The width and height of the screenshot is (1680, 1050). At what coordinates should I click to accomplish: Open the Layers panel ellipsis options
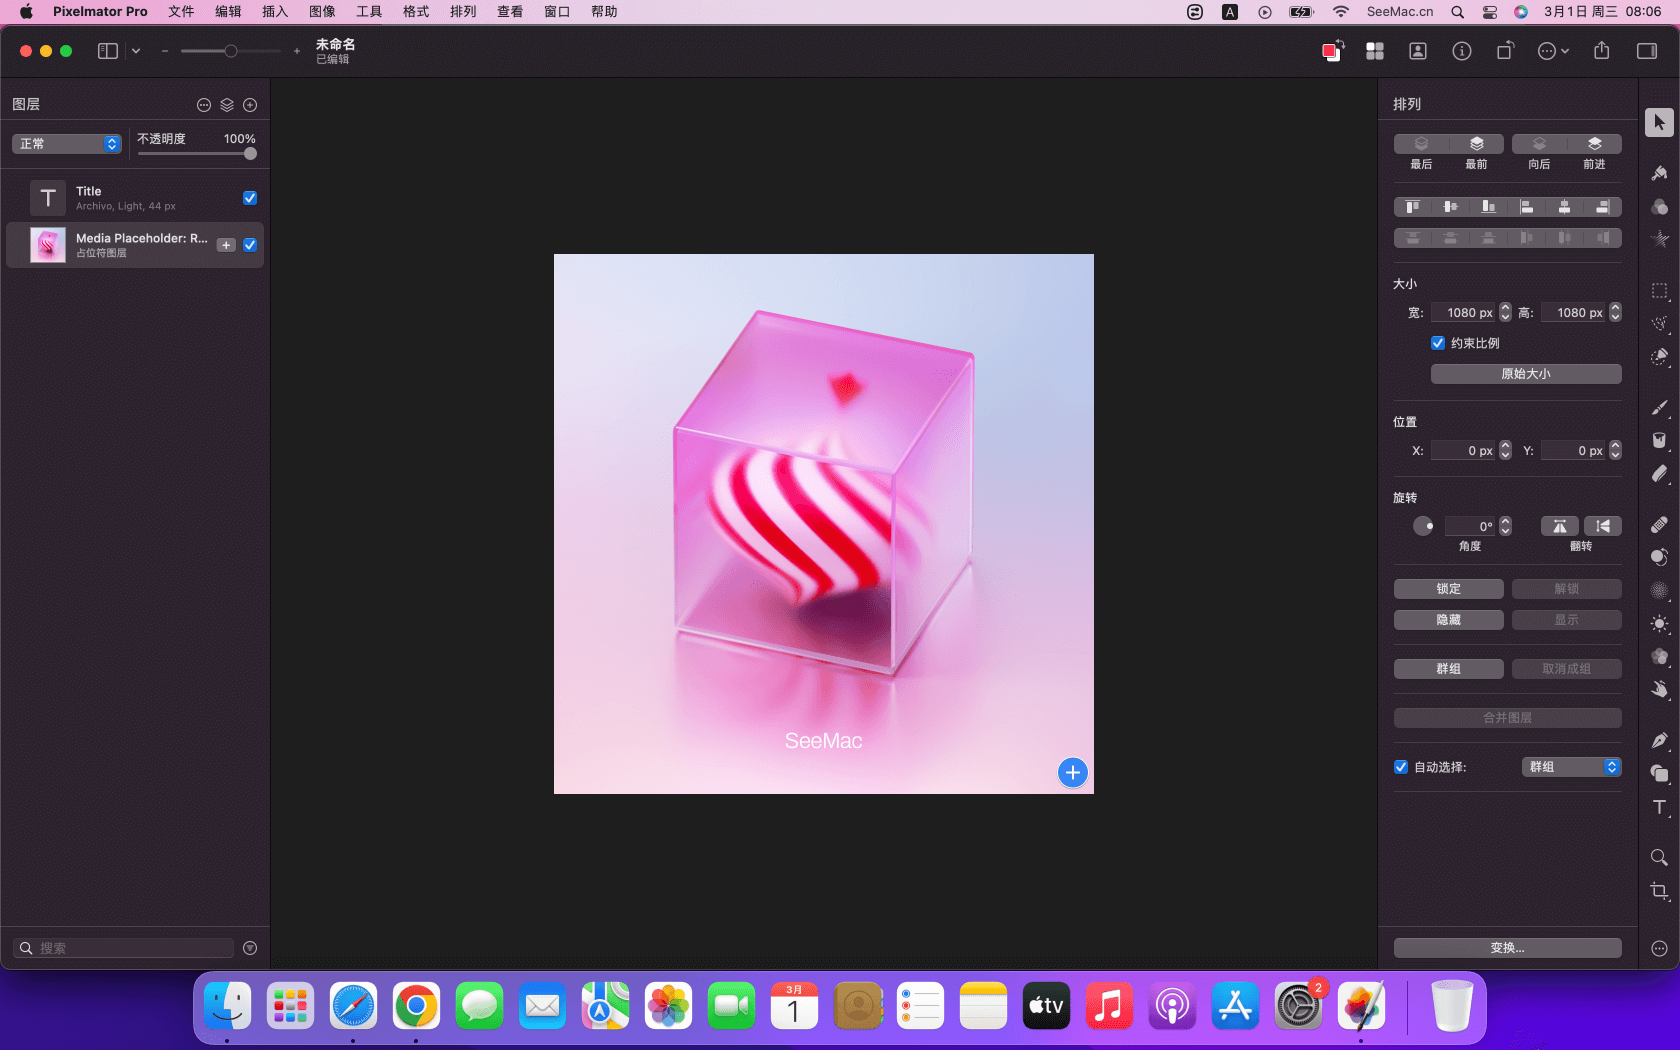tap(204, 105)
